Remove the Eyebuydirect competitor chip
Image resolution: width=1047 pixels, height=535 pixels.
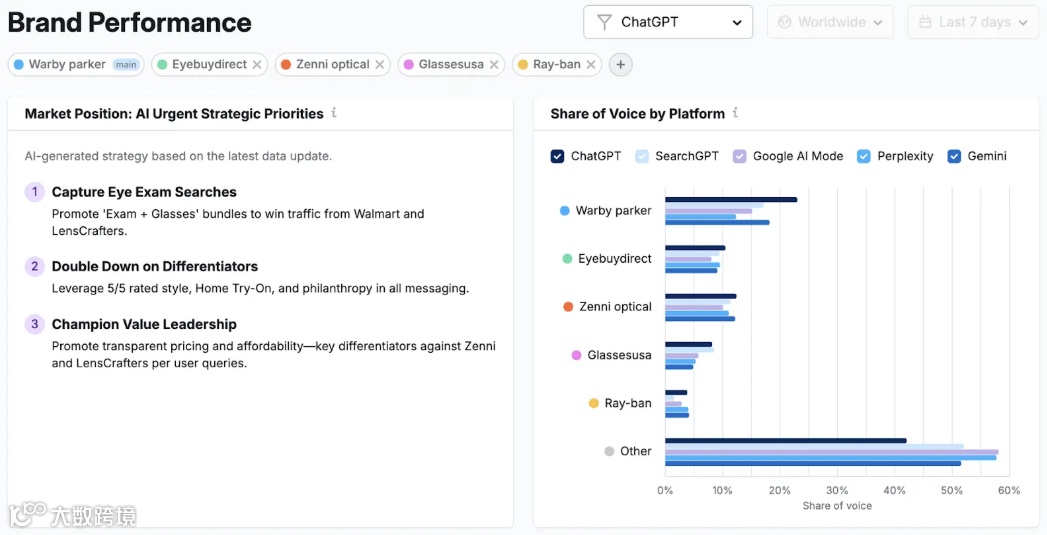tap(257, 65)
